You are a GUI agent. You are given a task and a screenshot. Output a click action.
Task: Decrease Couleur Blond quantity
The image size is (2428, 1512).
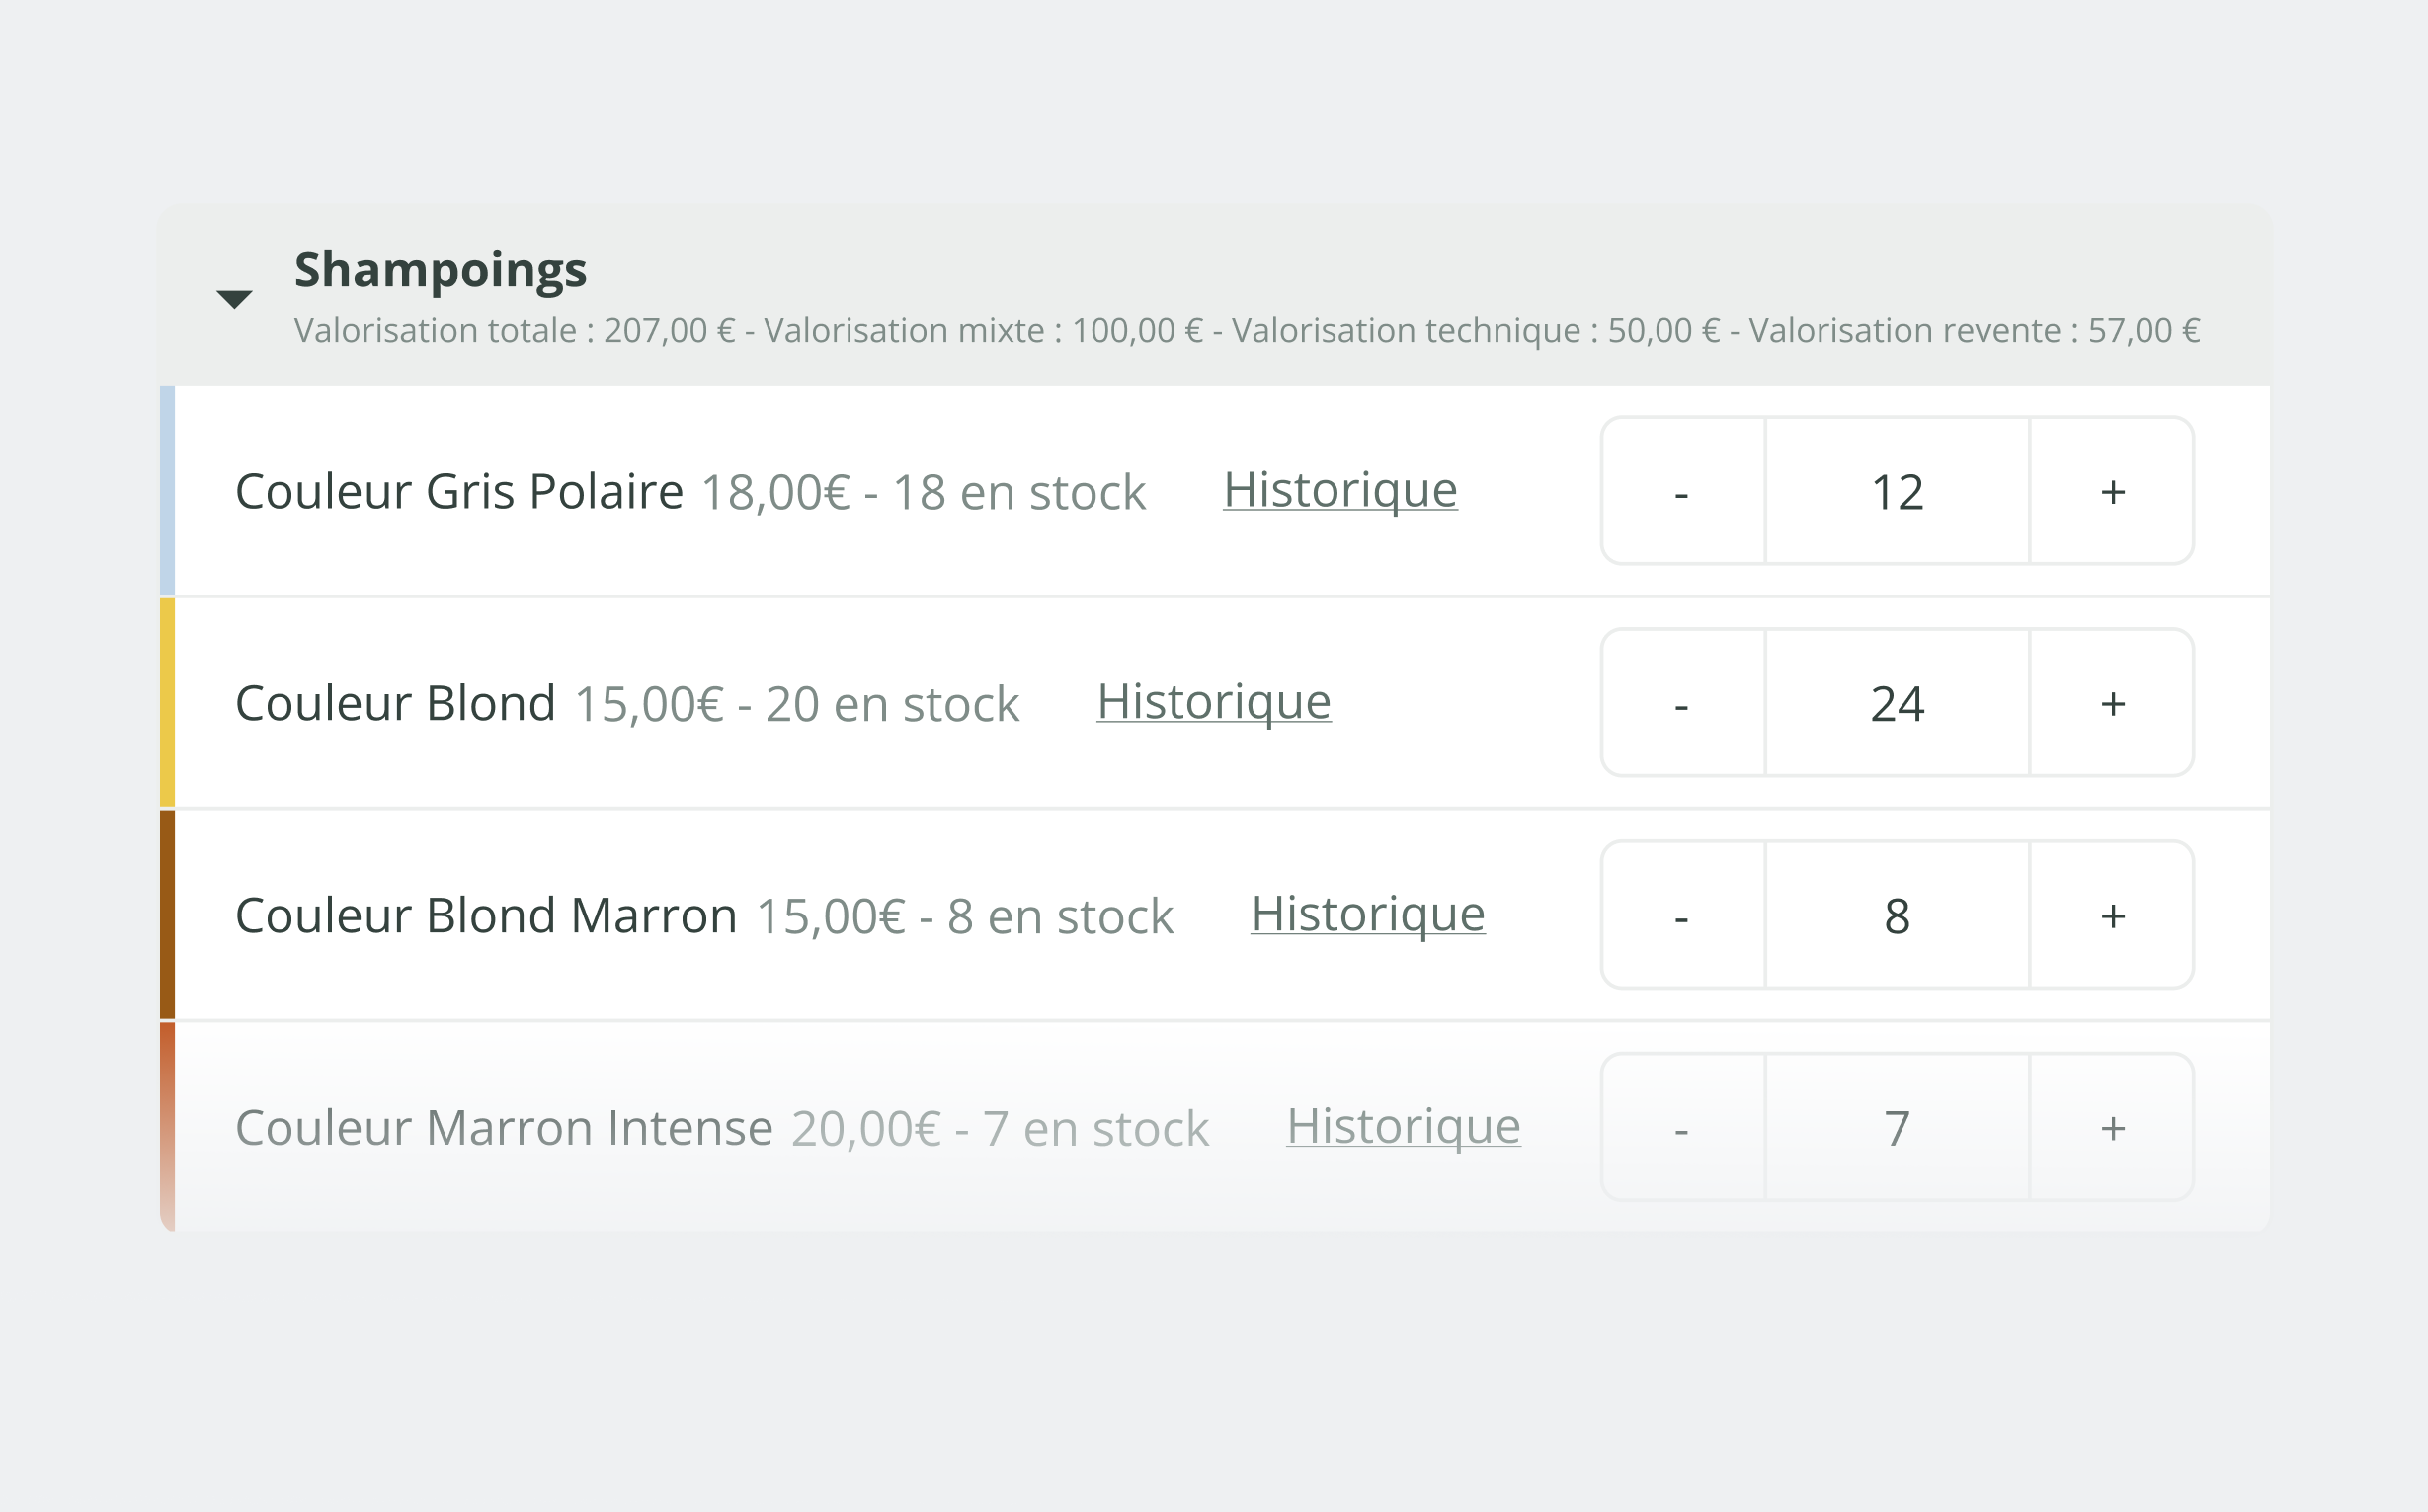1682,703
